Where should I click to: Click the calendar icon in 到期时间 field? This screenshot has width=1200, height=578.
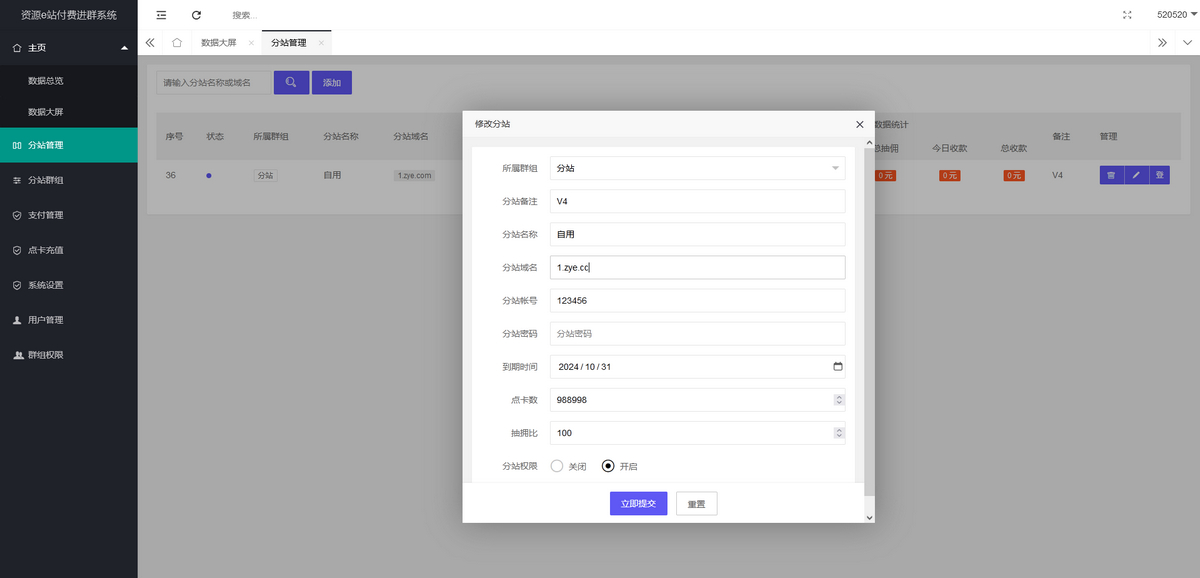tap(837, 367)
